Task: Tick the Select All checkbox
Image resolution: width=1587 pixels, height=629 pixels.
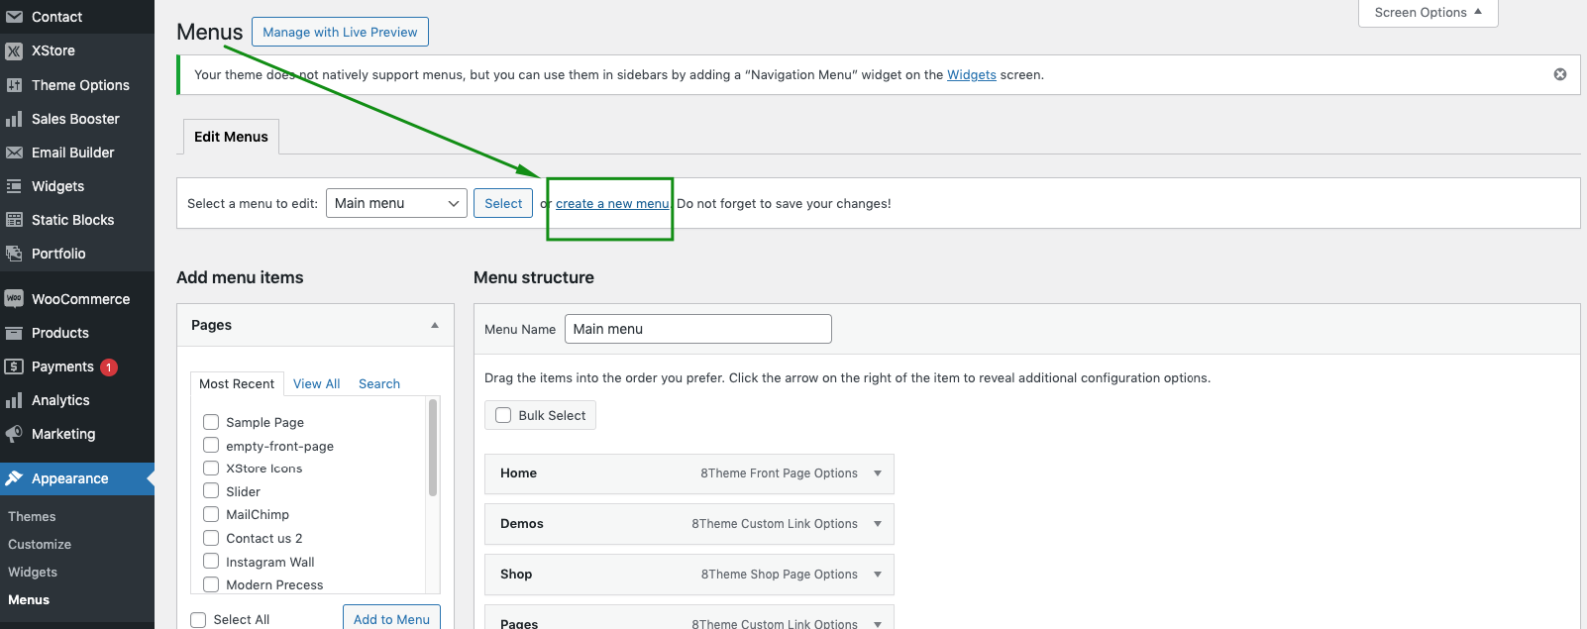Action: (198, 620)
